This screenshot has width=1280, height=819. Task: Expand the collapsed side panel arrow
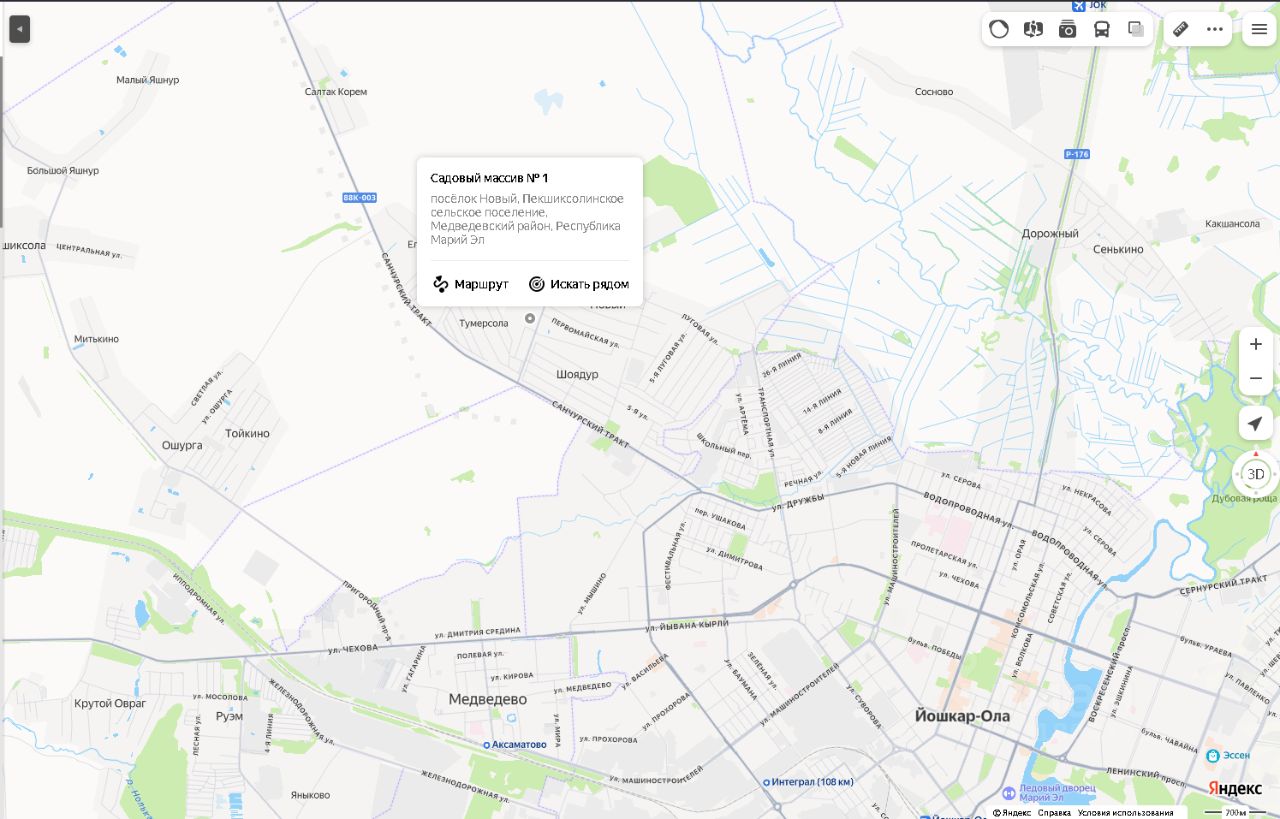(20, 29)
